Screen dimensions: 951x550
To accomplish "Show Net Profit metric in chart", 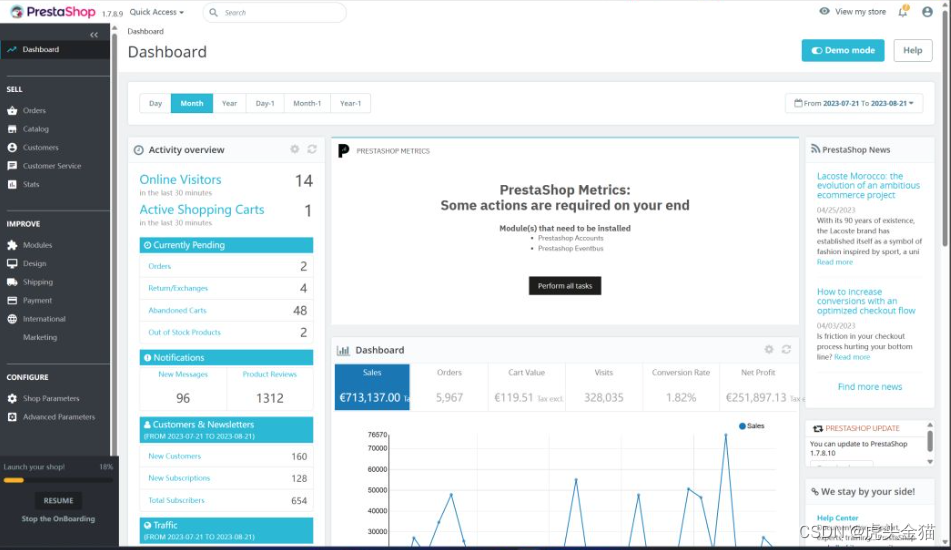I will (x=758, y=387).
